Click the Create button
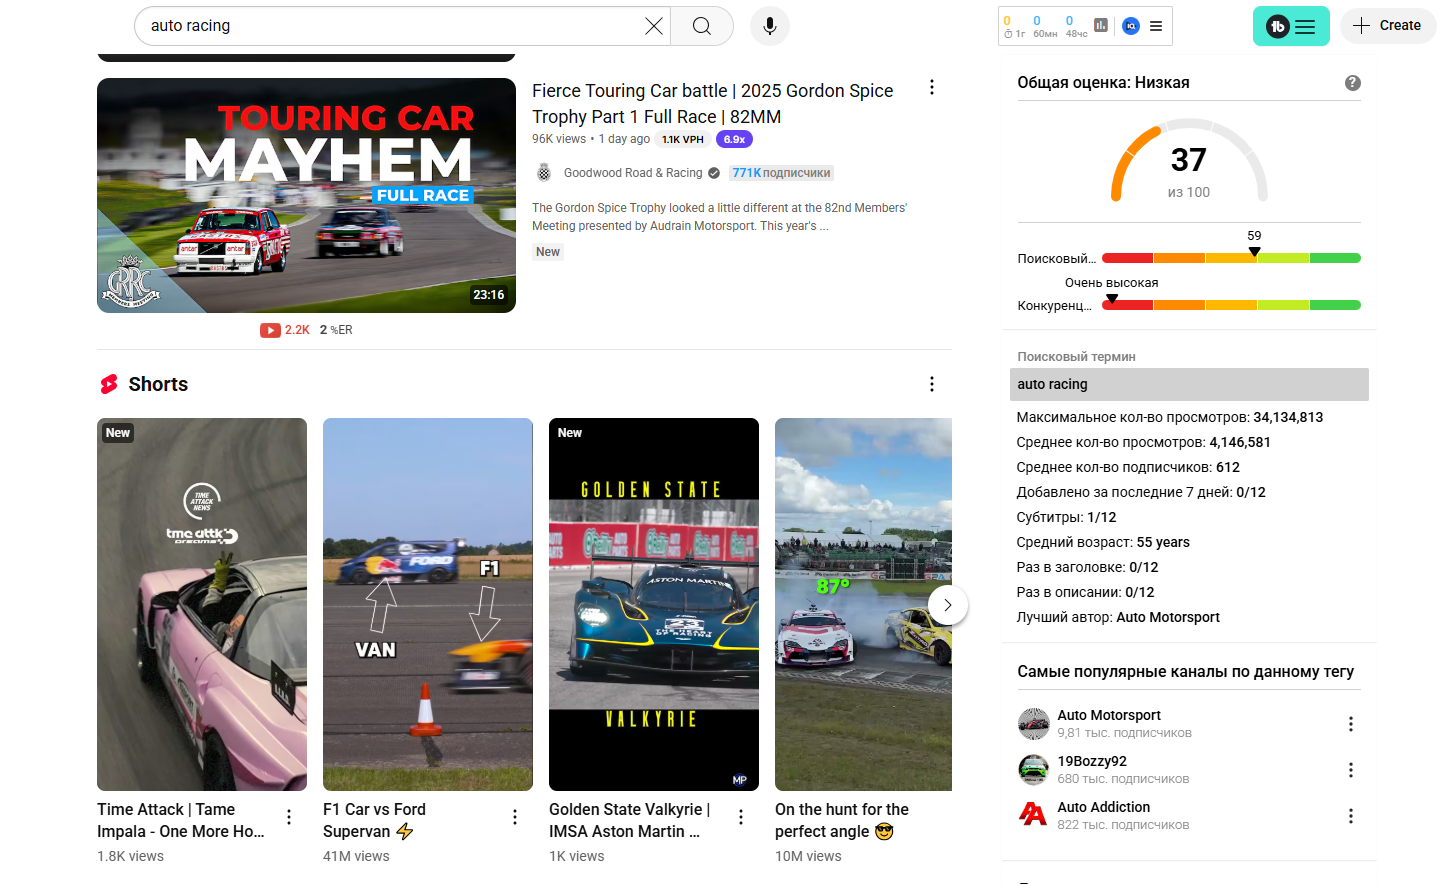 point(1388,26)
